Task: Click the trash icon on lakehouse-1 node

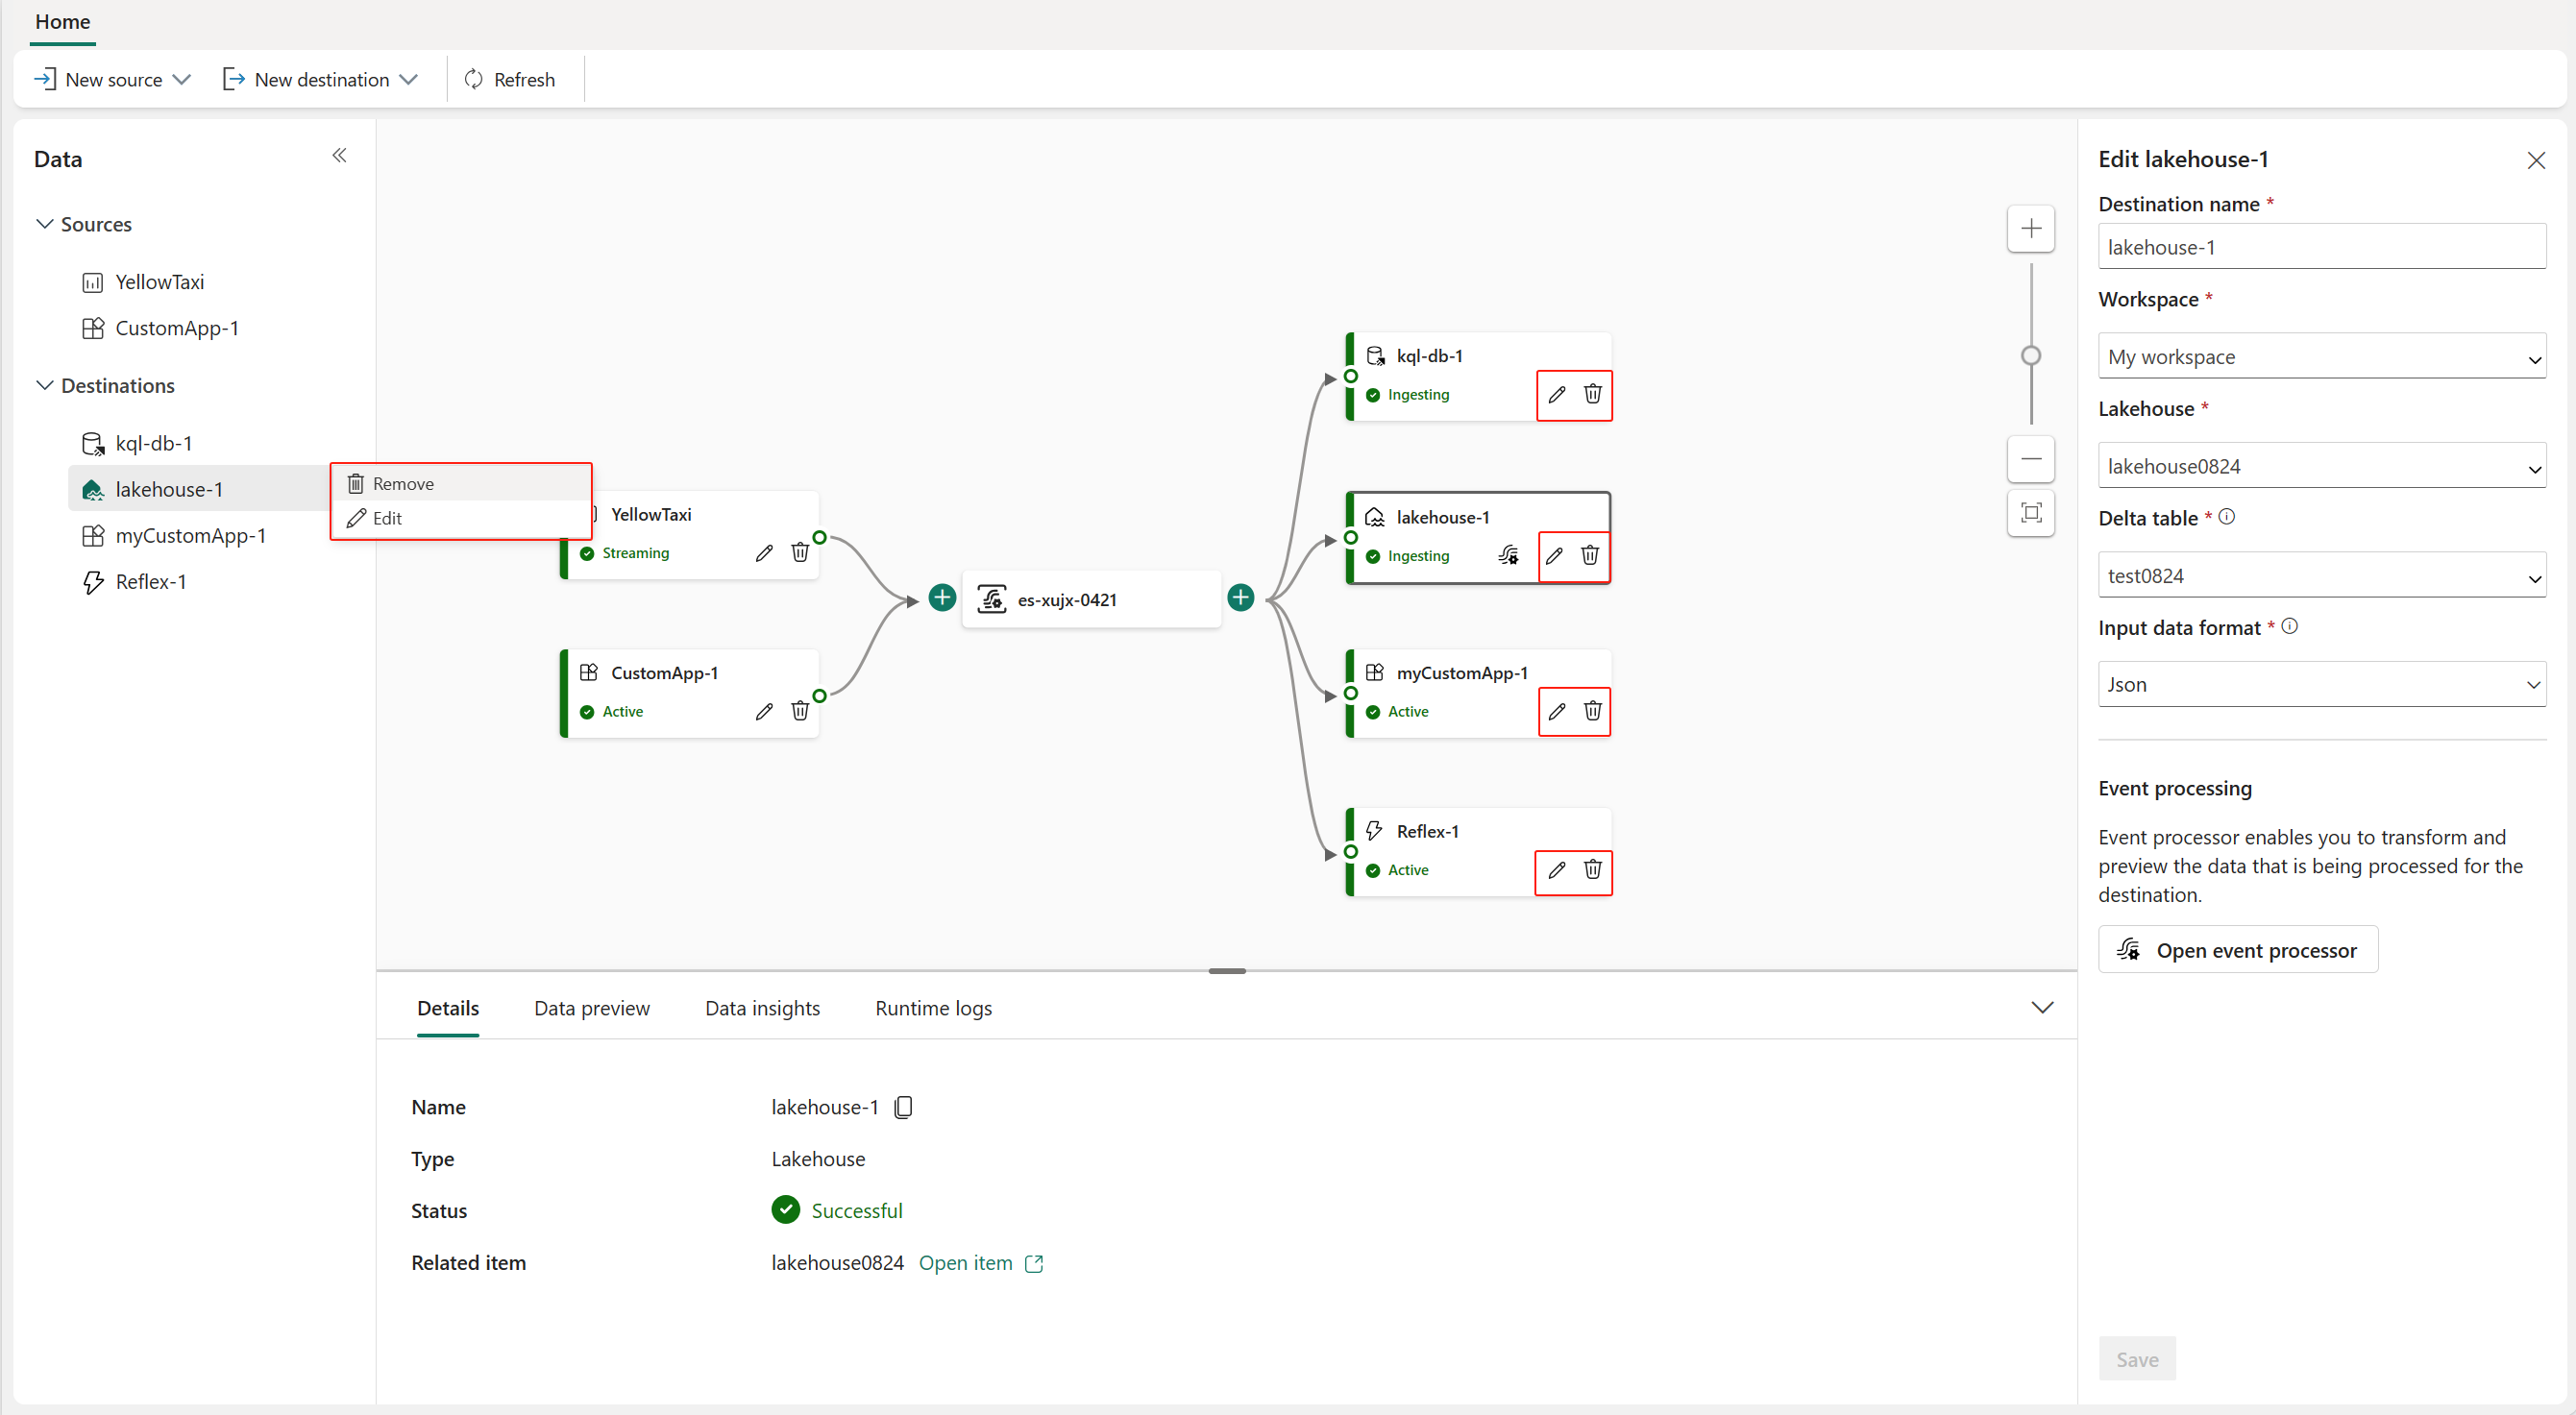Action: click(x=1590, y=555)
